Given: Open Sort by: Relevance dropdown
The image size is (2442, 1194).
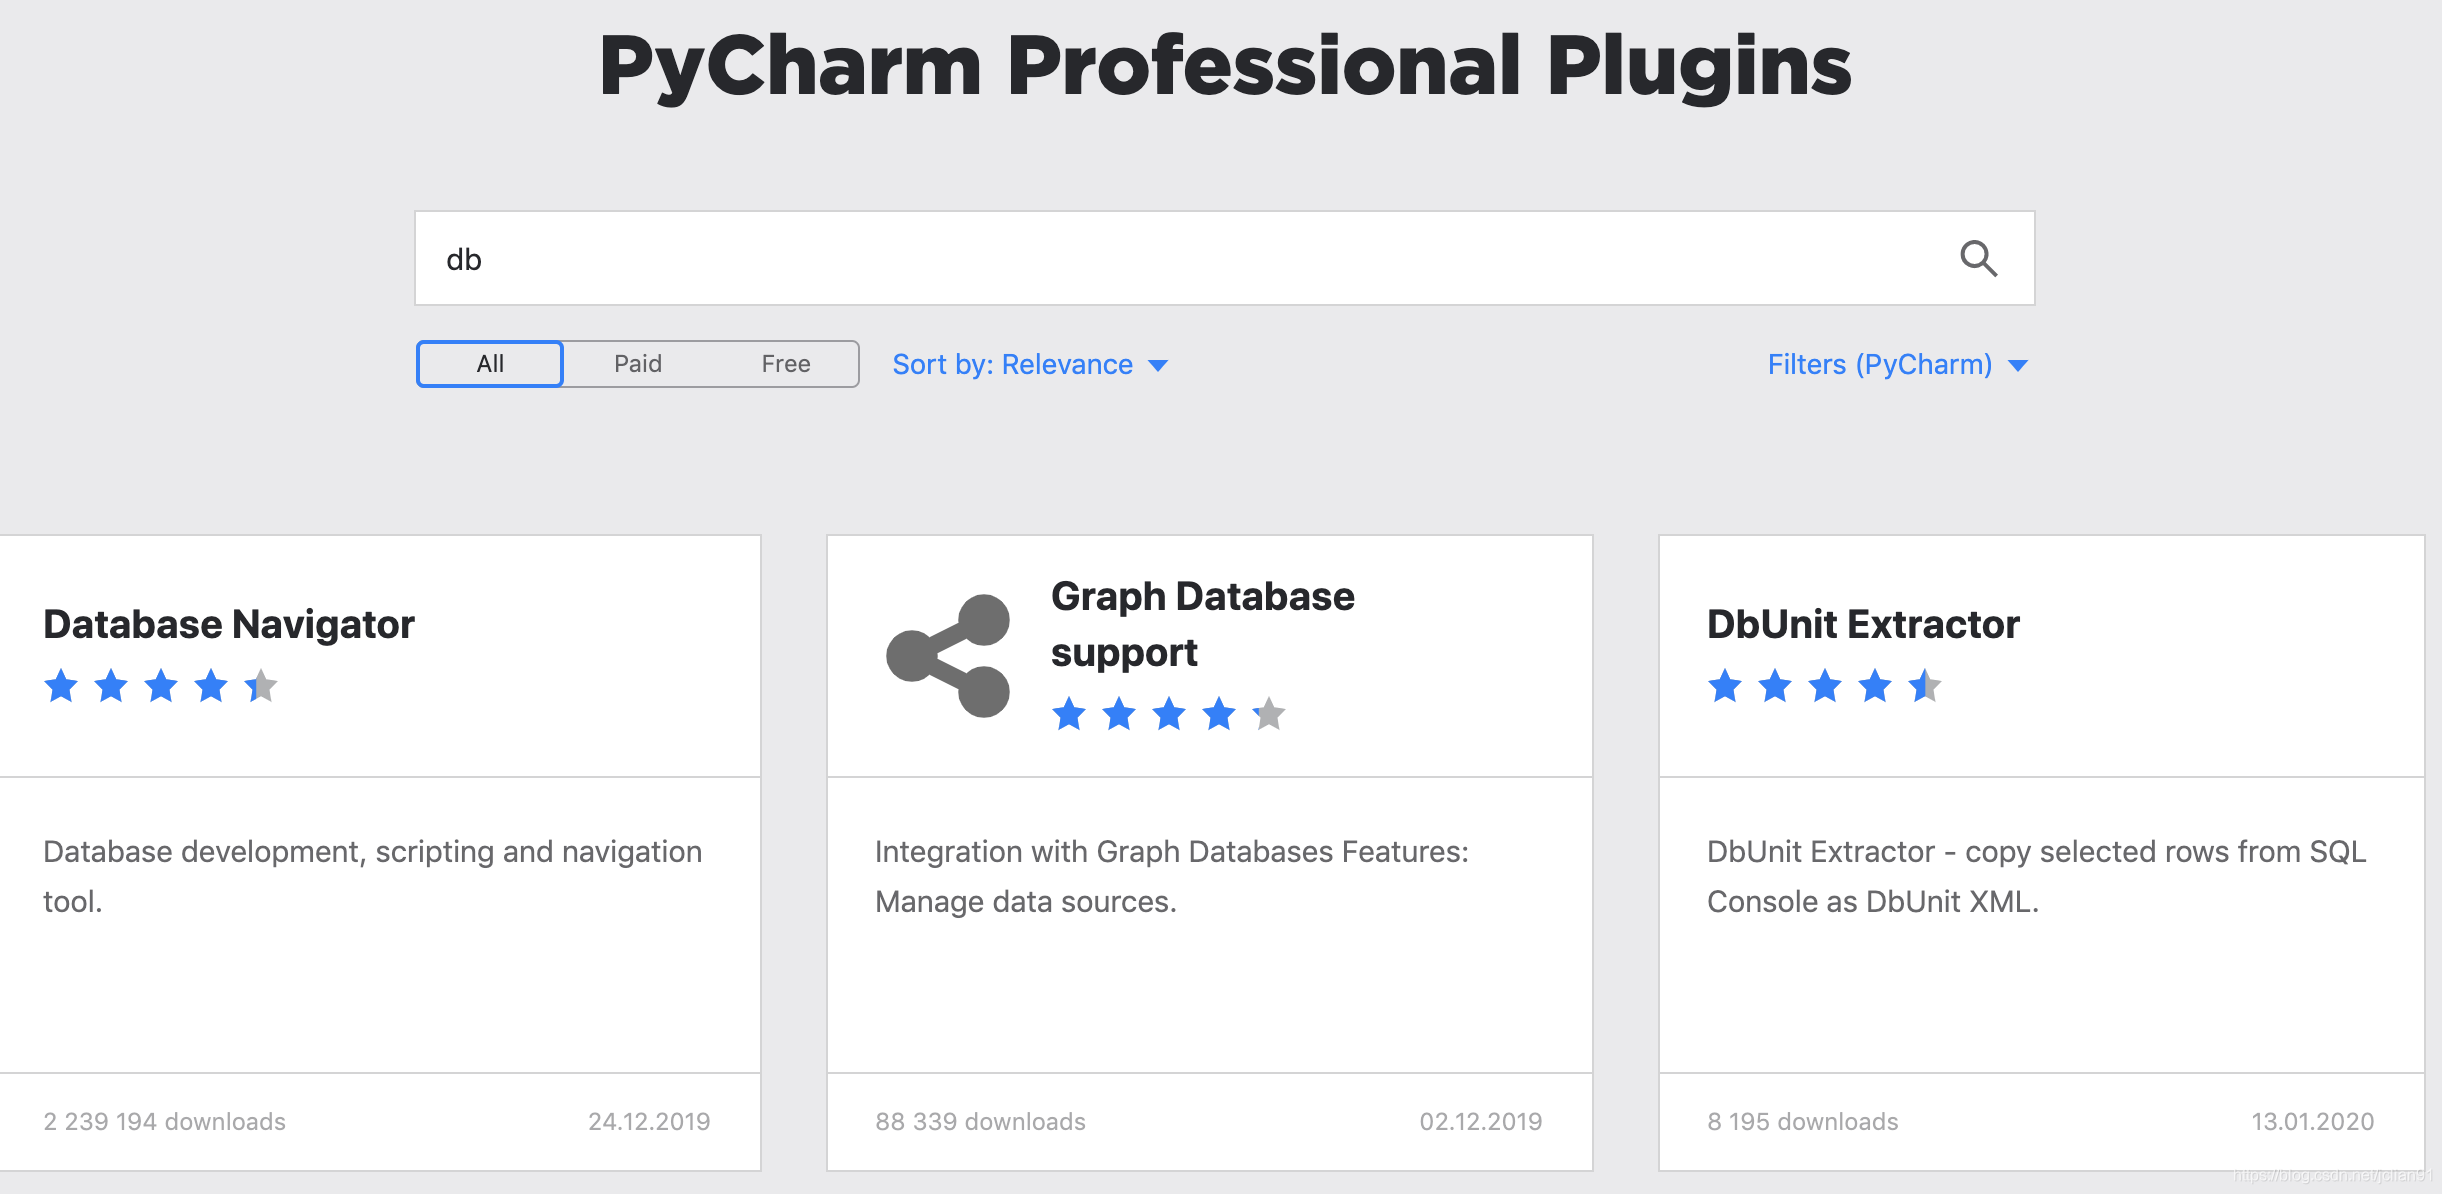Looking at the screenshot, I should (1012, 365).
